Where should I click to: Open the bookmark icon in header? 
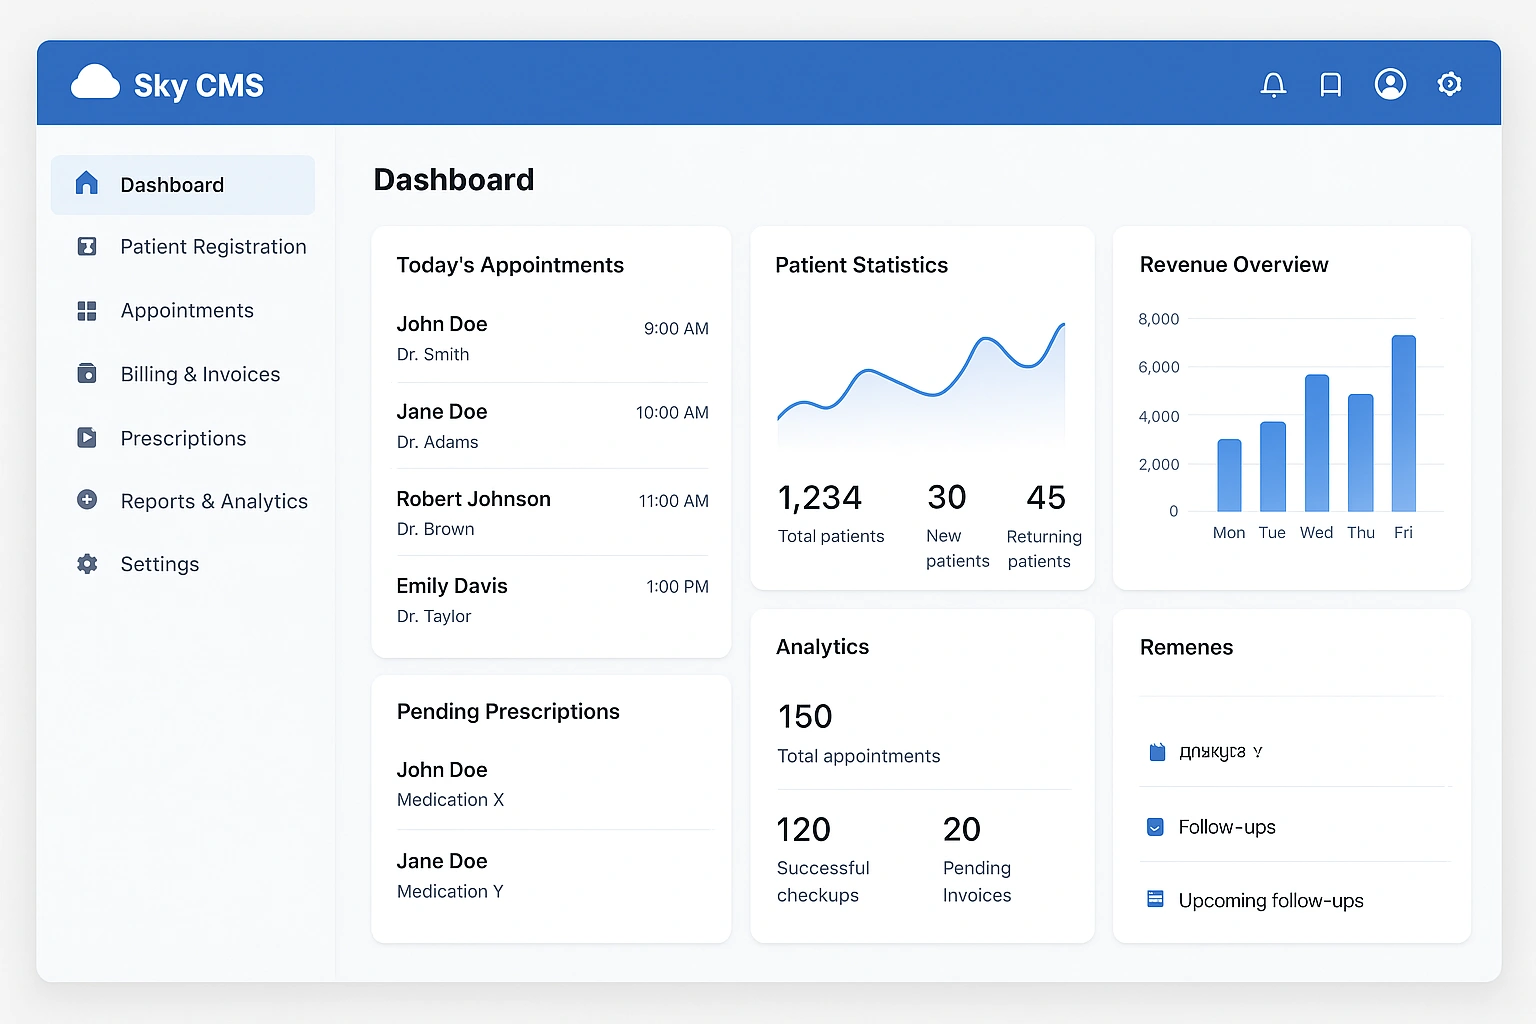coord(1330,85)
